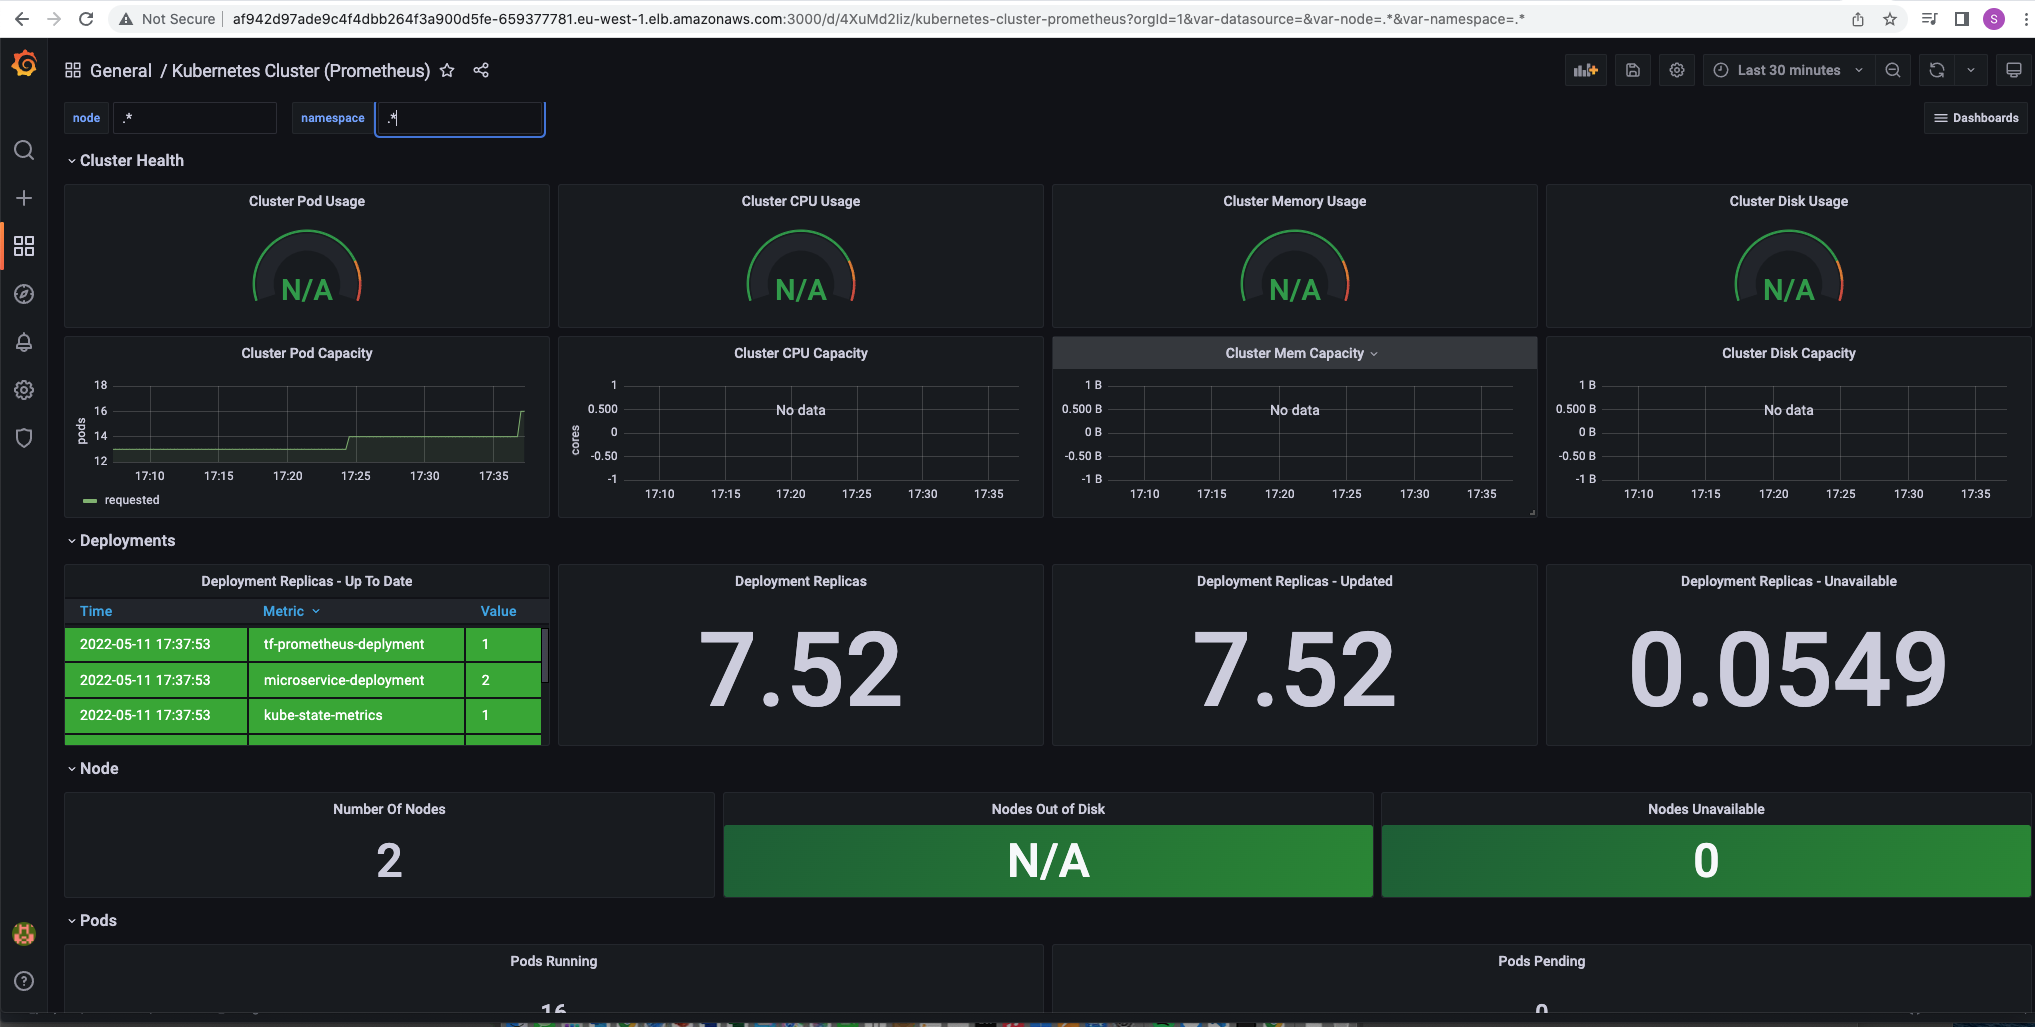Click the node variable input field
Viewport: 2035px width, 1027px height.
click(195, 118)
